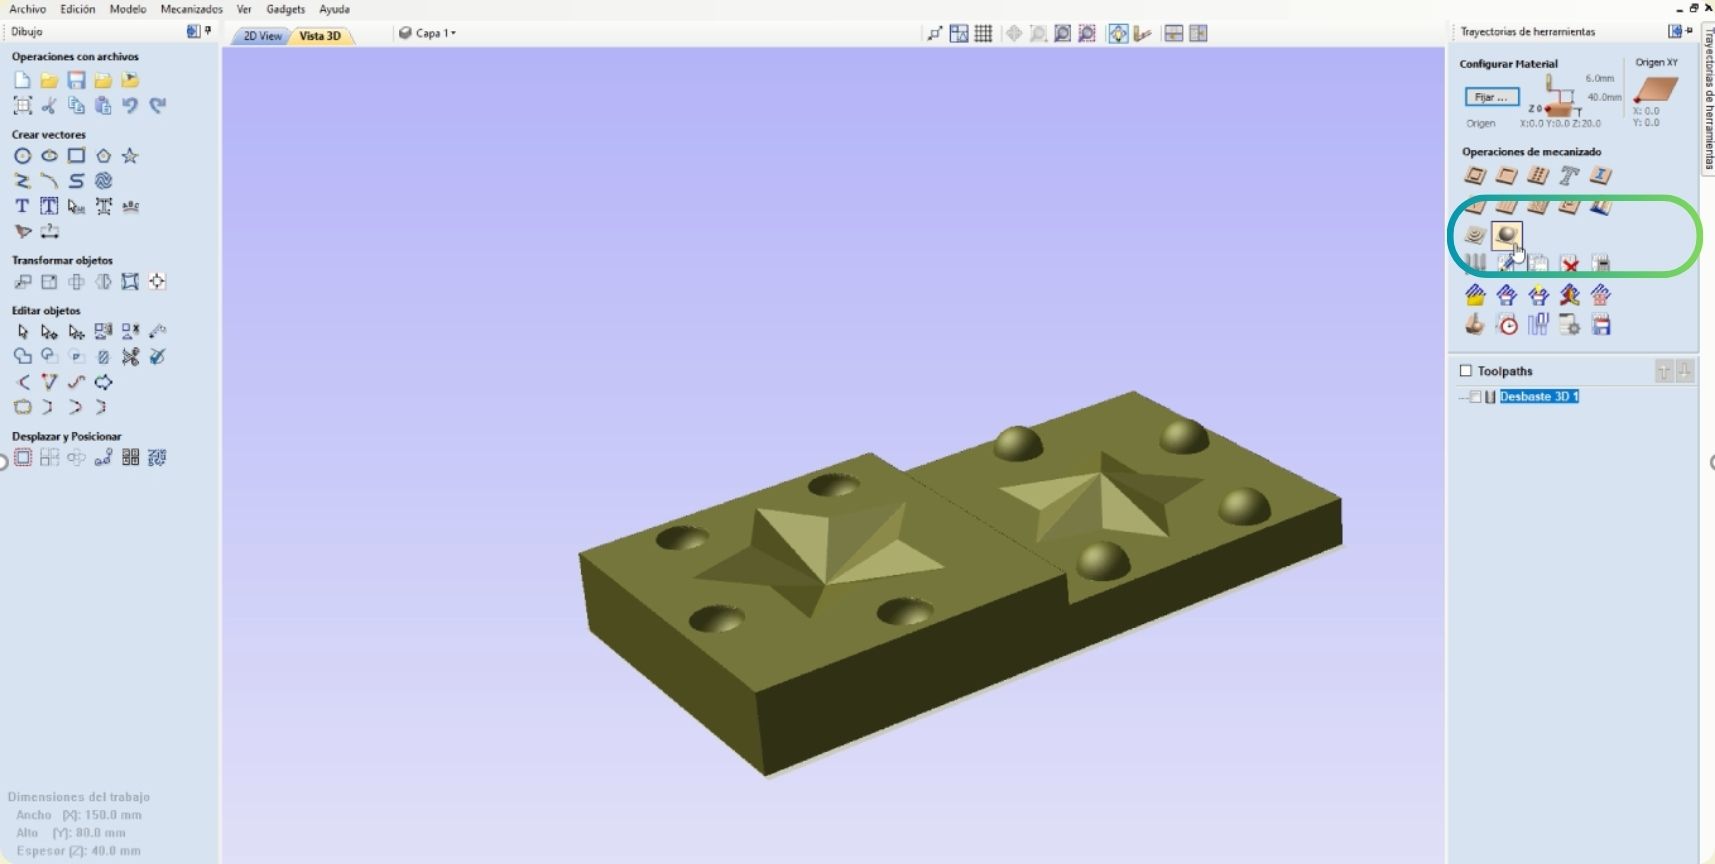Click the snap to grid icon
Viewport: 1715px width, 864px height.
click(983, 34)
